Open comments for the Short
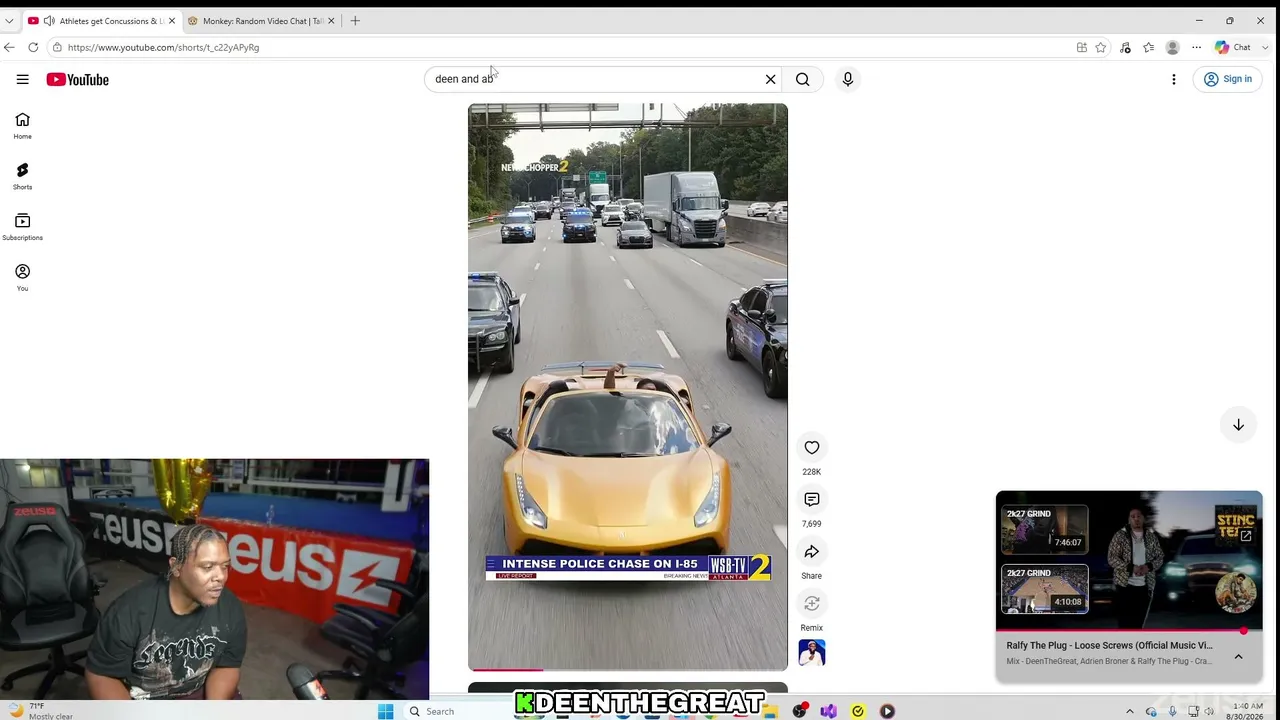Viewport: 1280px width, 720px height. 811,500
